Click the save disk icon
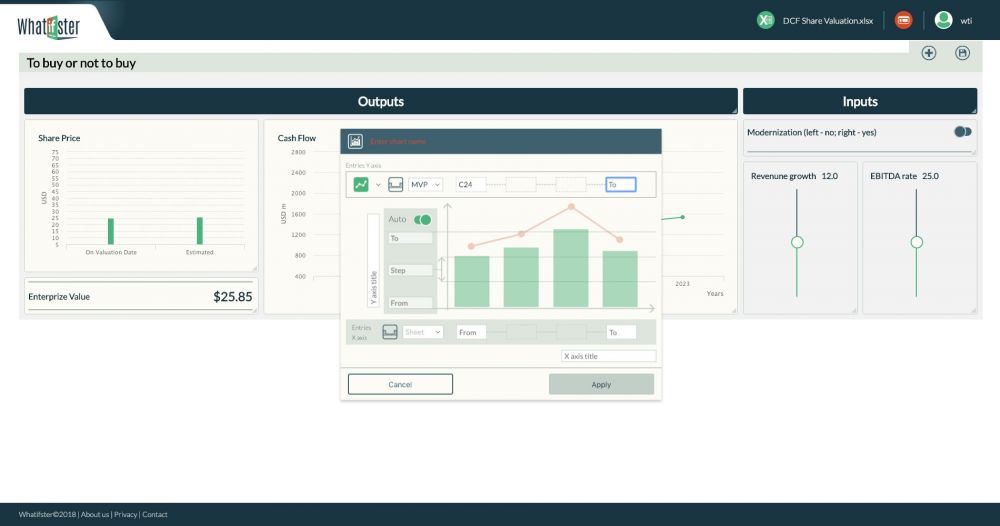This screenshot has height=526, width=1000. coord(963,53)
